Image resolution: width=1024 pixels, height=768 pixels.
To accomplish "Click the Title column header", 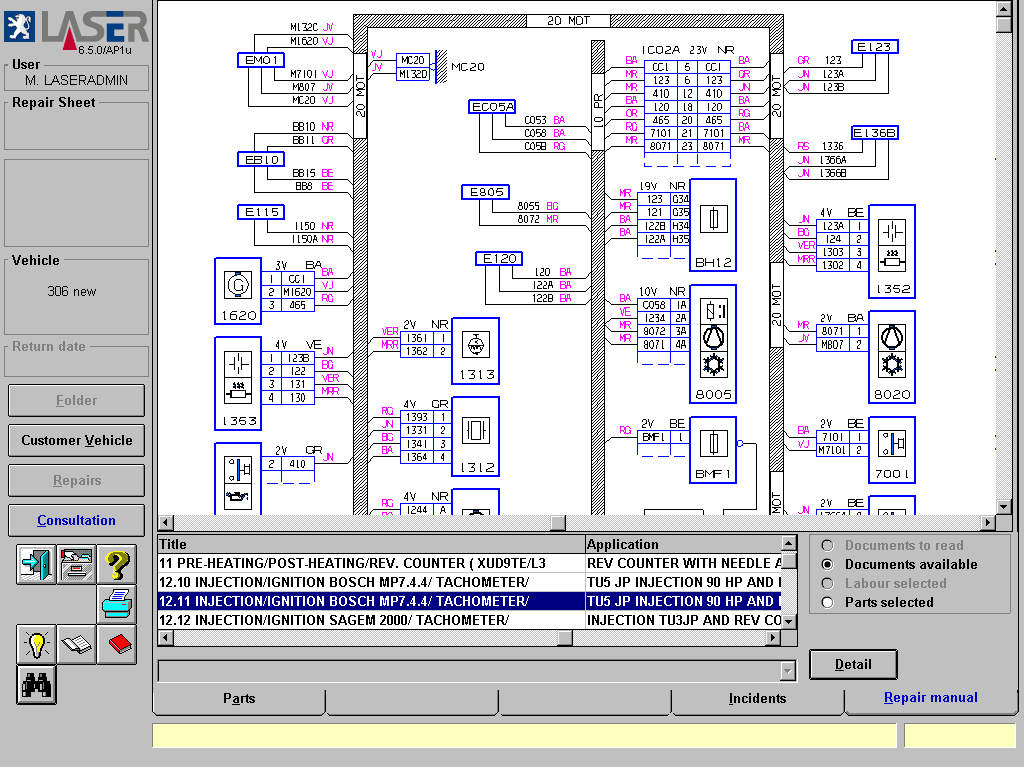I will click(x=371, y=544).
